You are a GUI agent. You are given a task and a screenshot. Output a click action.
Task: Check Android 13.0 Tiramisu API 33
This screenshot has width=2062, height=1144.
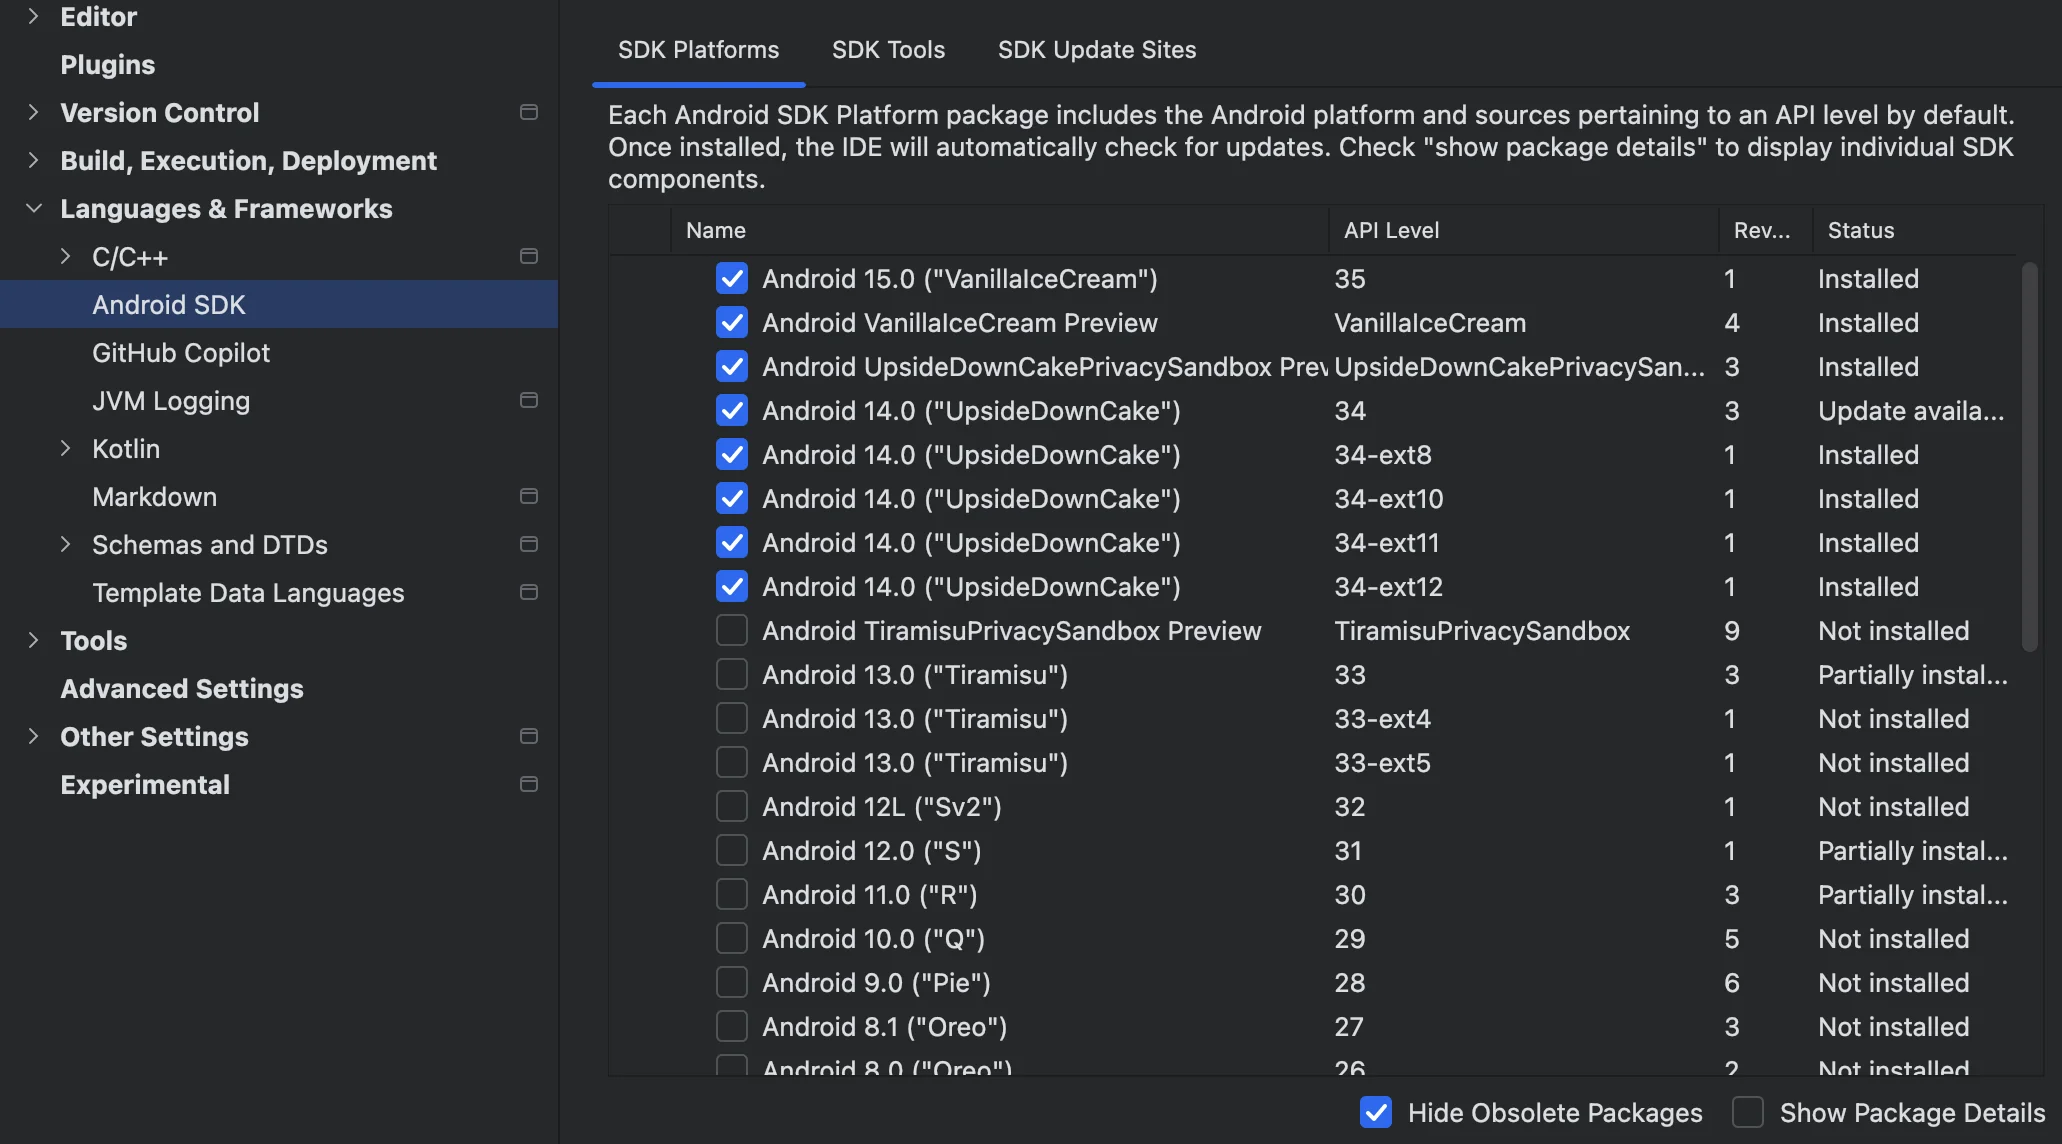point(731,674)
